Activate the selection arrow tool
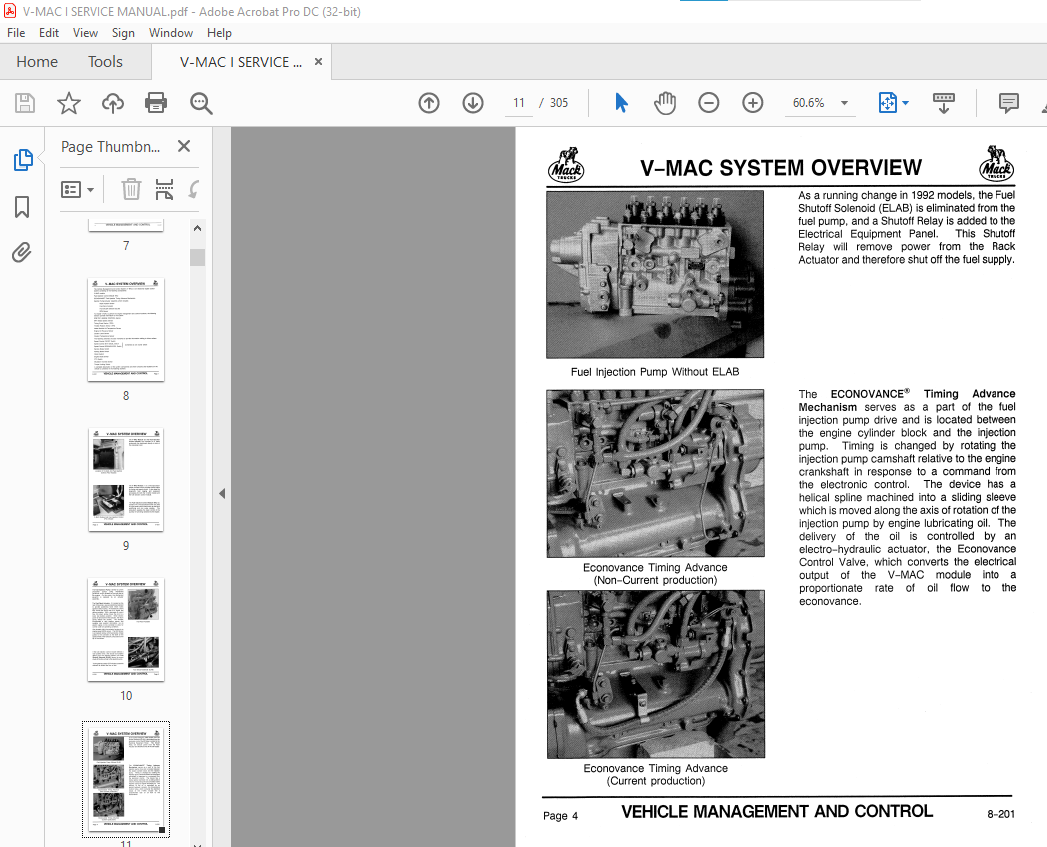 pos(621,103)
